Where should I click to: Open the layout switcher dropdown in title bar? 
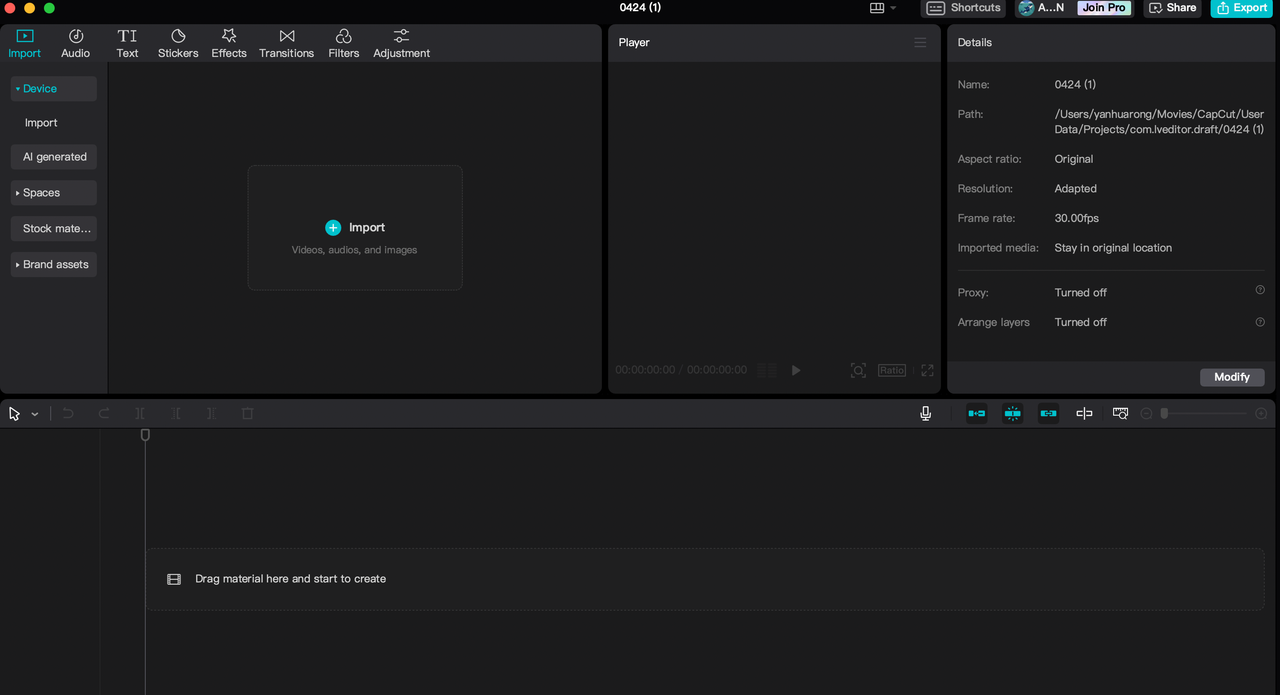coord(883,8)
